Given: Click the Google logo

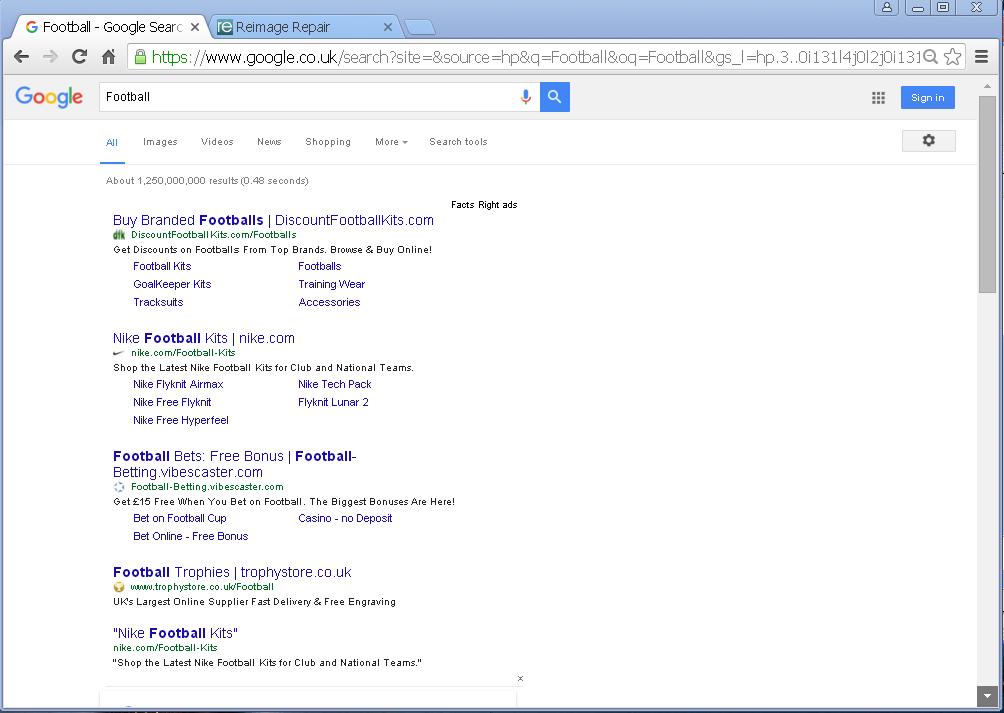Looking at the screenshot, I should [49, 97].
